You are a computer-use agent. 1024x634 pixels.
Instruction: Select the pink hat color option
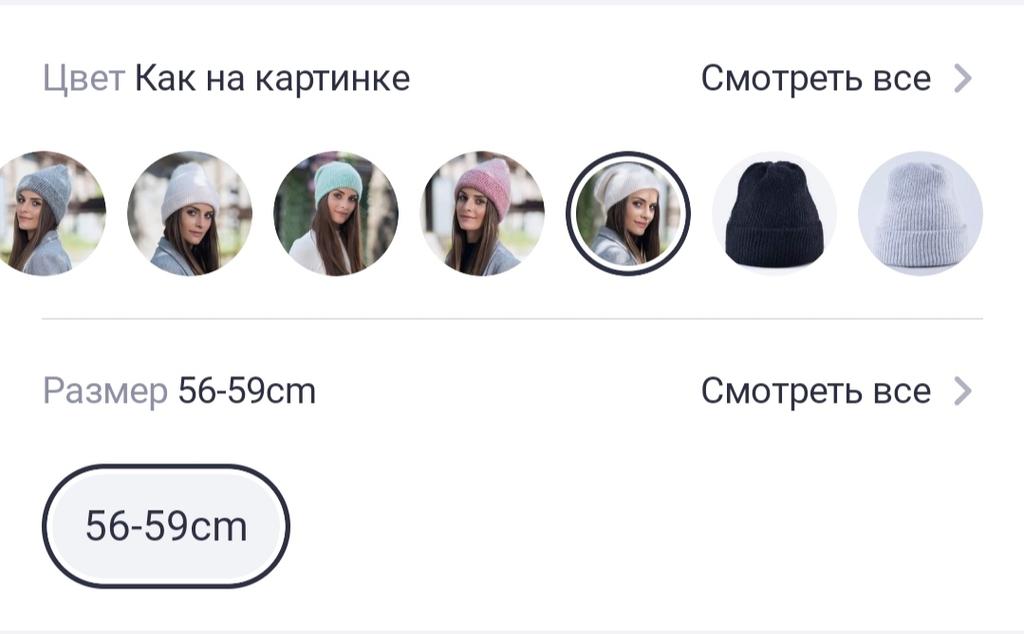click(x=482, y=214)
